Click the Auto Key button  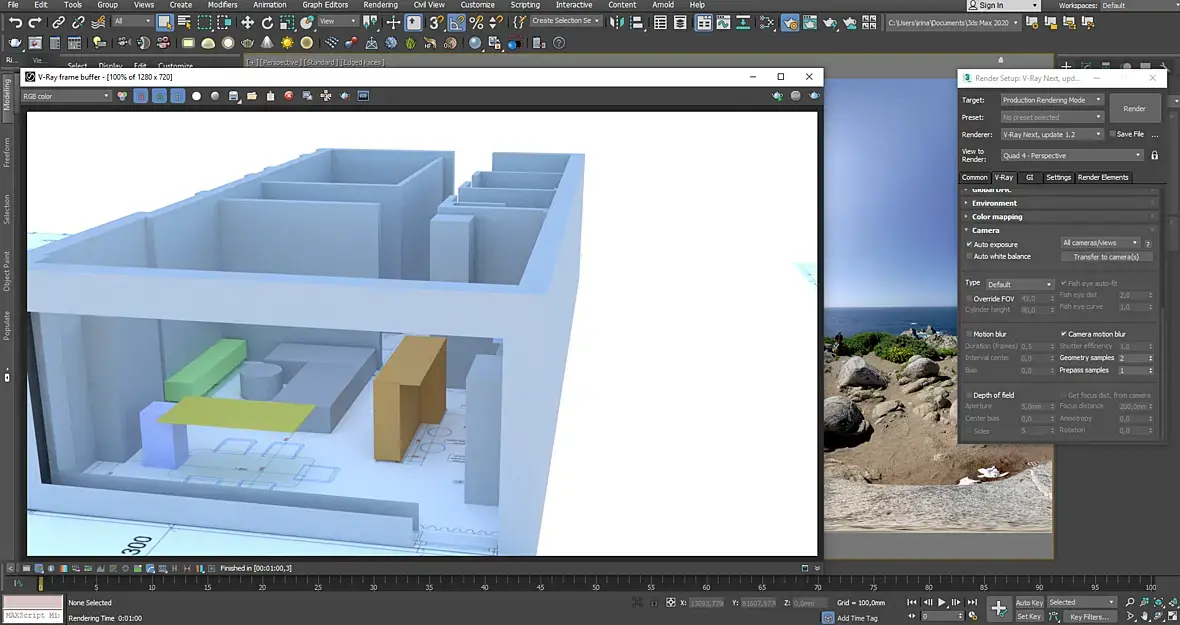tap(1029, 602)
